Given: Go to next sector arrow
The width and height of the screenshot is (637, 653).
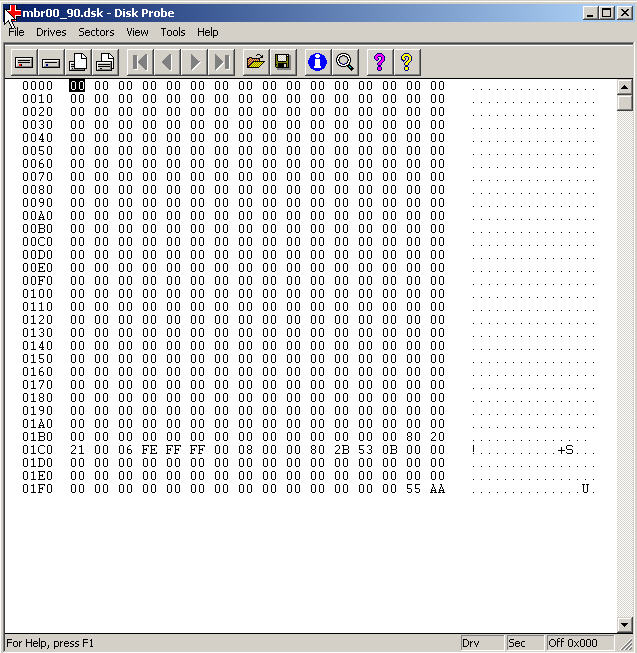Looking at the screenshot, I should [194, 62].
